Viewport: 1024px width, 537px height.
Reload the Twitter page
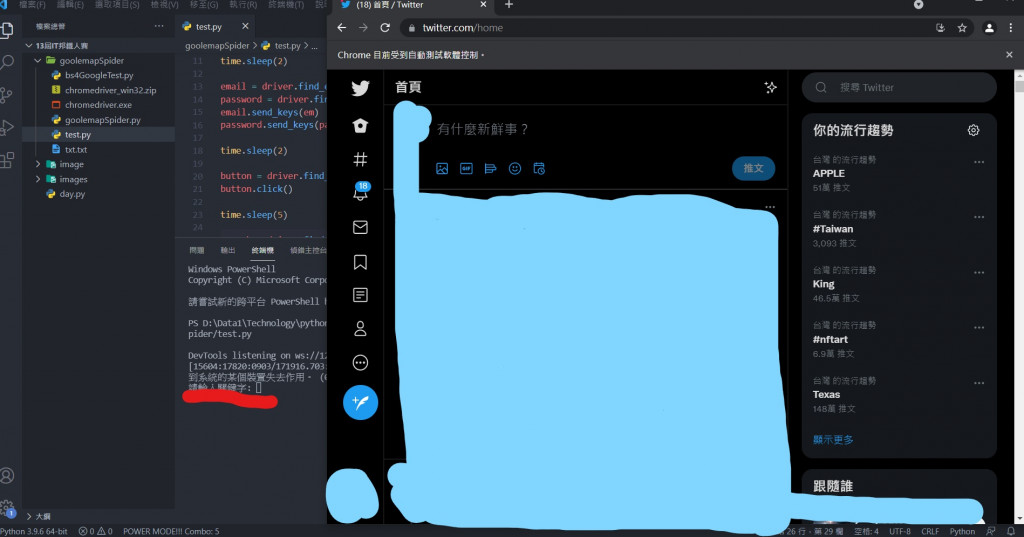(385, 27)
